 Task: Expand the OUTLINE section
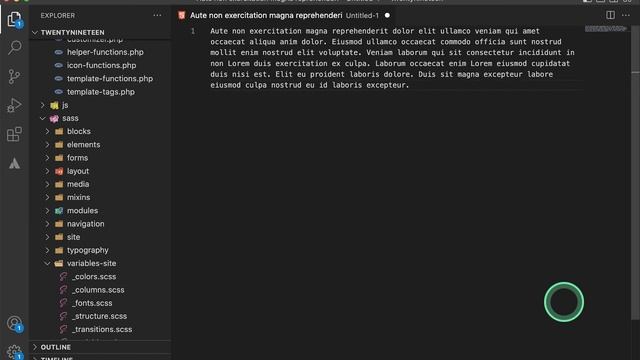(35, 347)
